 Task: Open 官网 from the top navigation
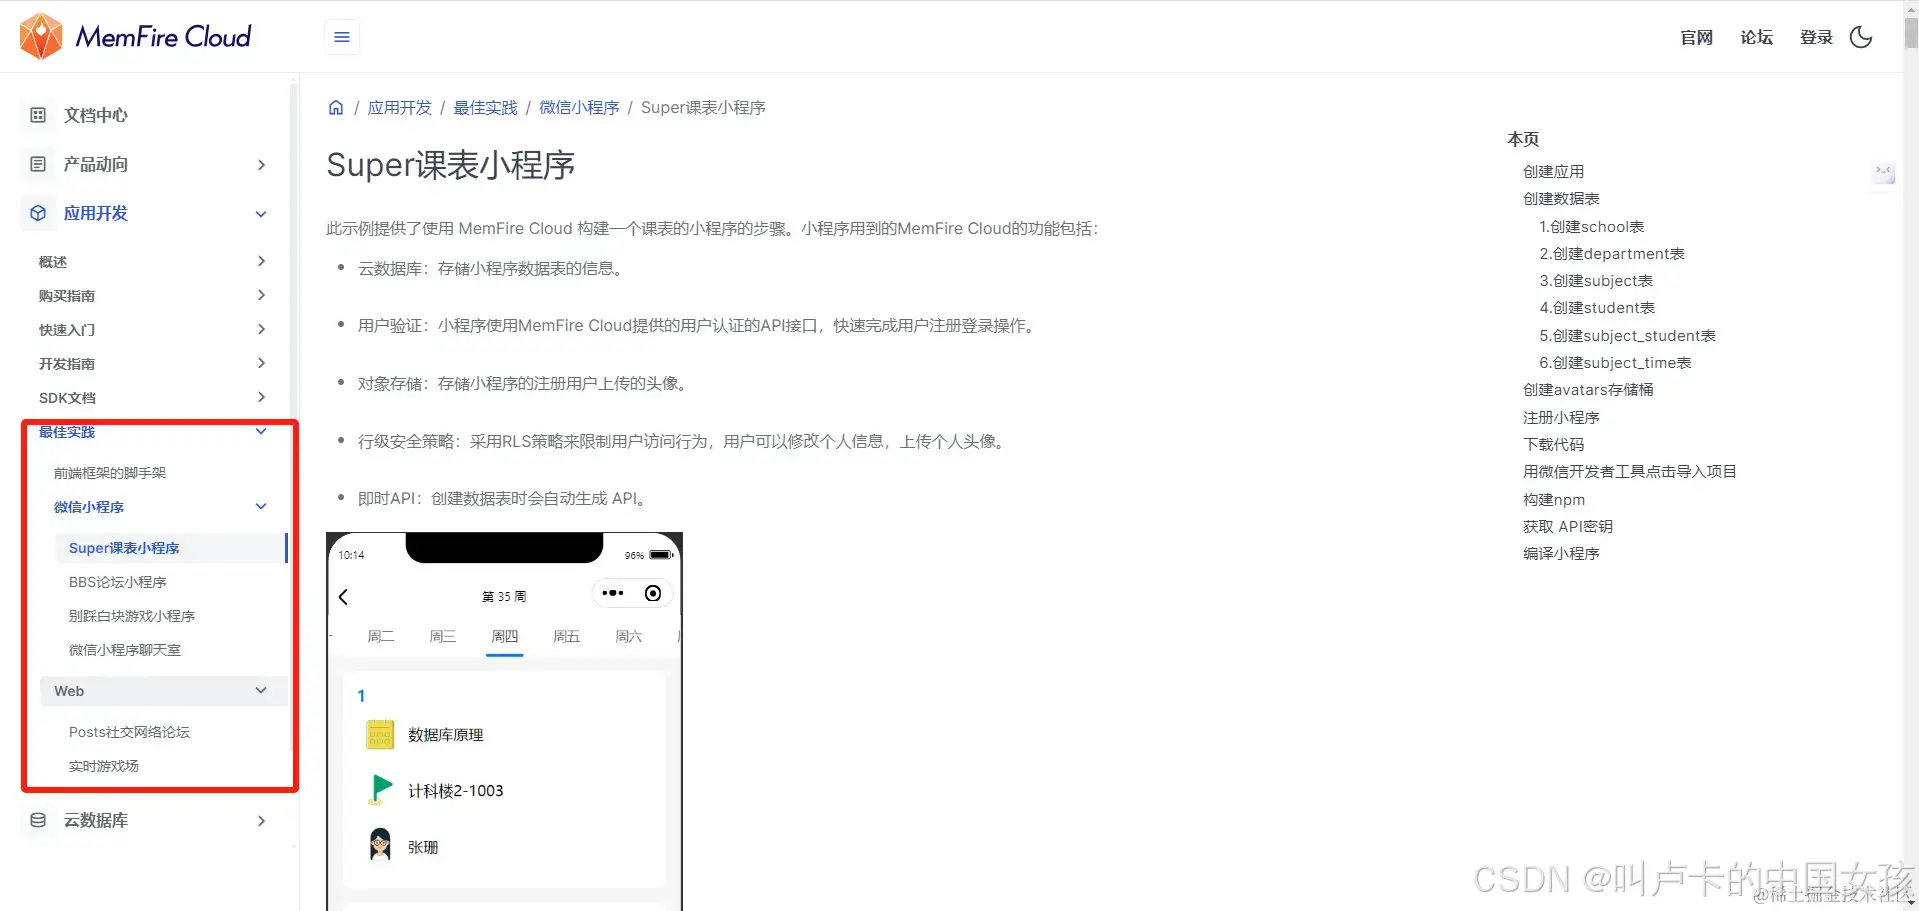click(1696, 37)
